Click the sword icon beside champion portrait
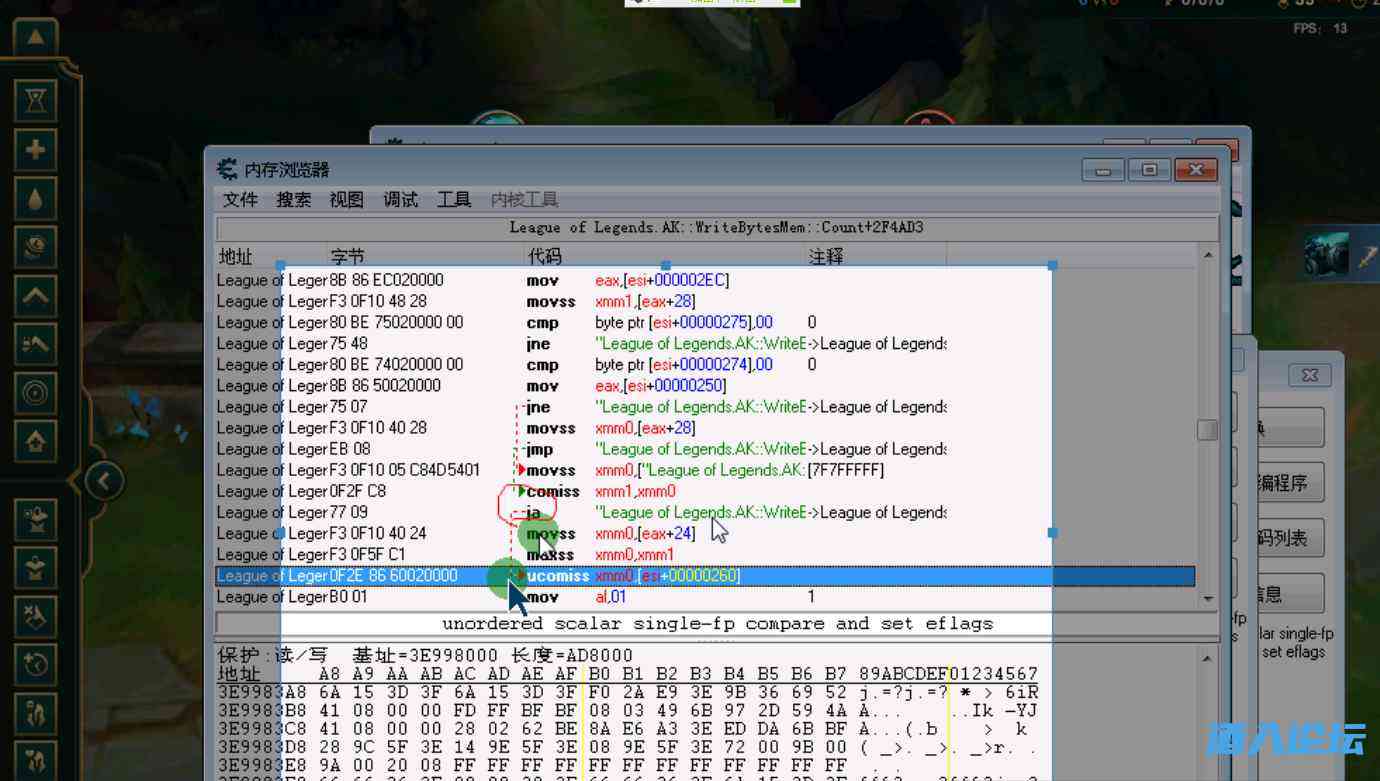1380x781 pixels. [1367, 256]
